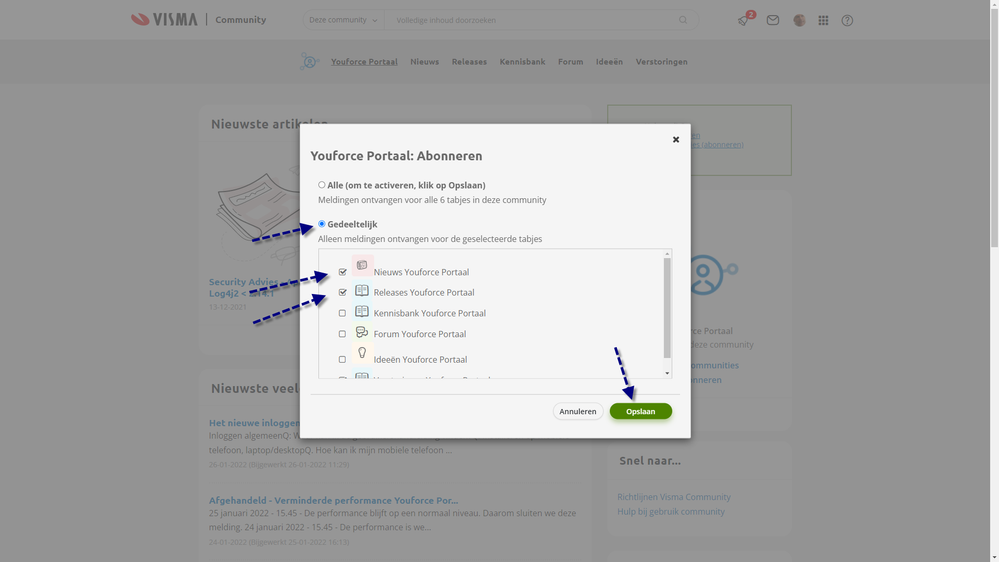Viewport: 999px width, 562px height.
Task: Open the Youforce Portaal nav tab
Action: [364, 62]
